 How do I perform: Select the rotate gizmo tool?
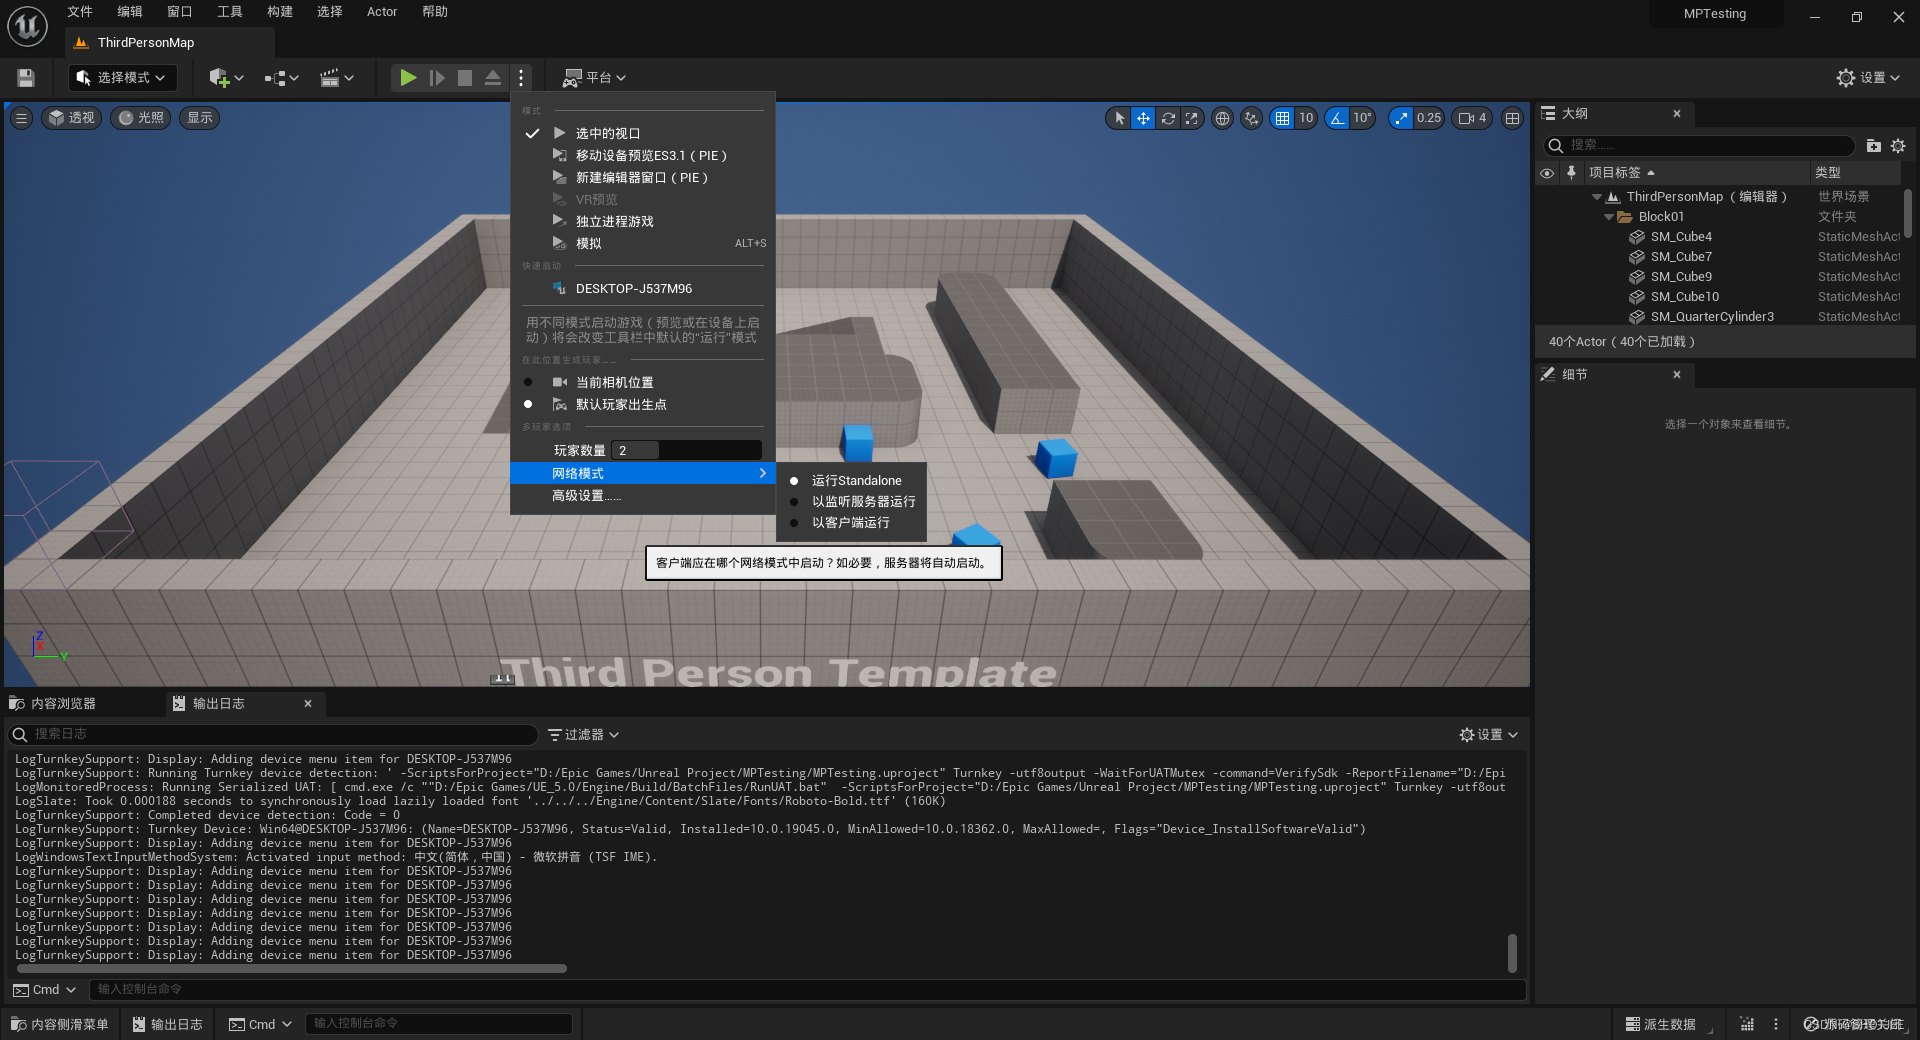1167,118
